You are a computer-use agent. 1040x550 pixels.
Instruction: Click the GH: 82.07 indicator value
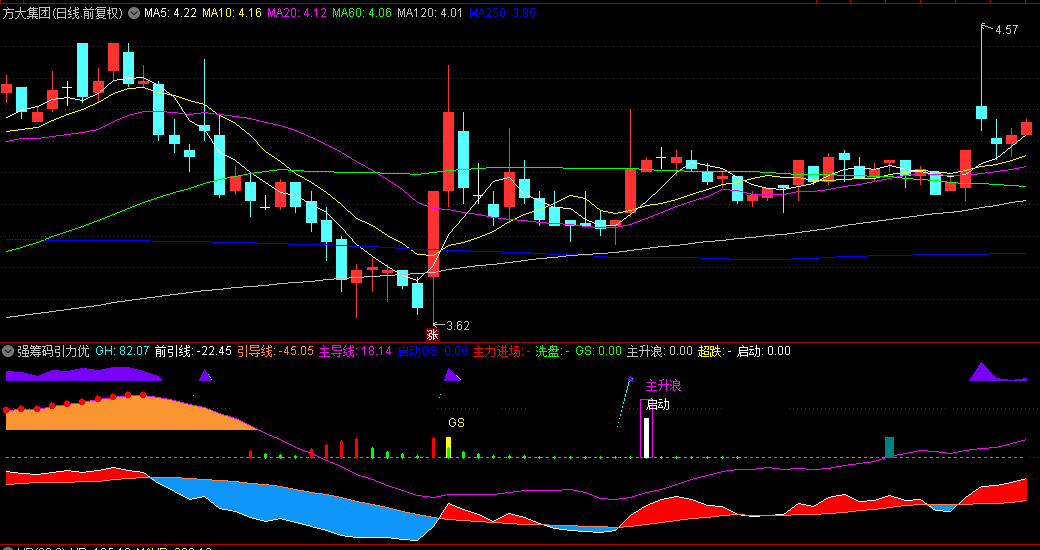click(x=122, y=351)
